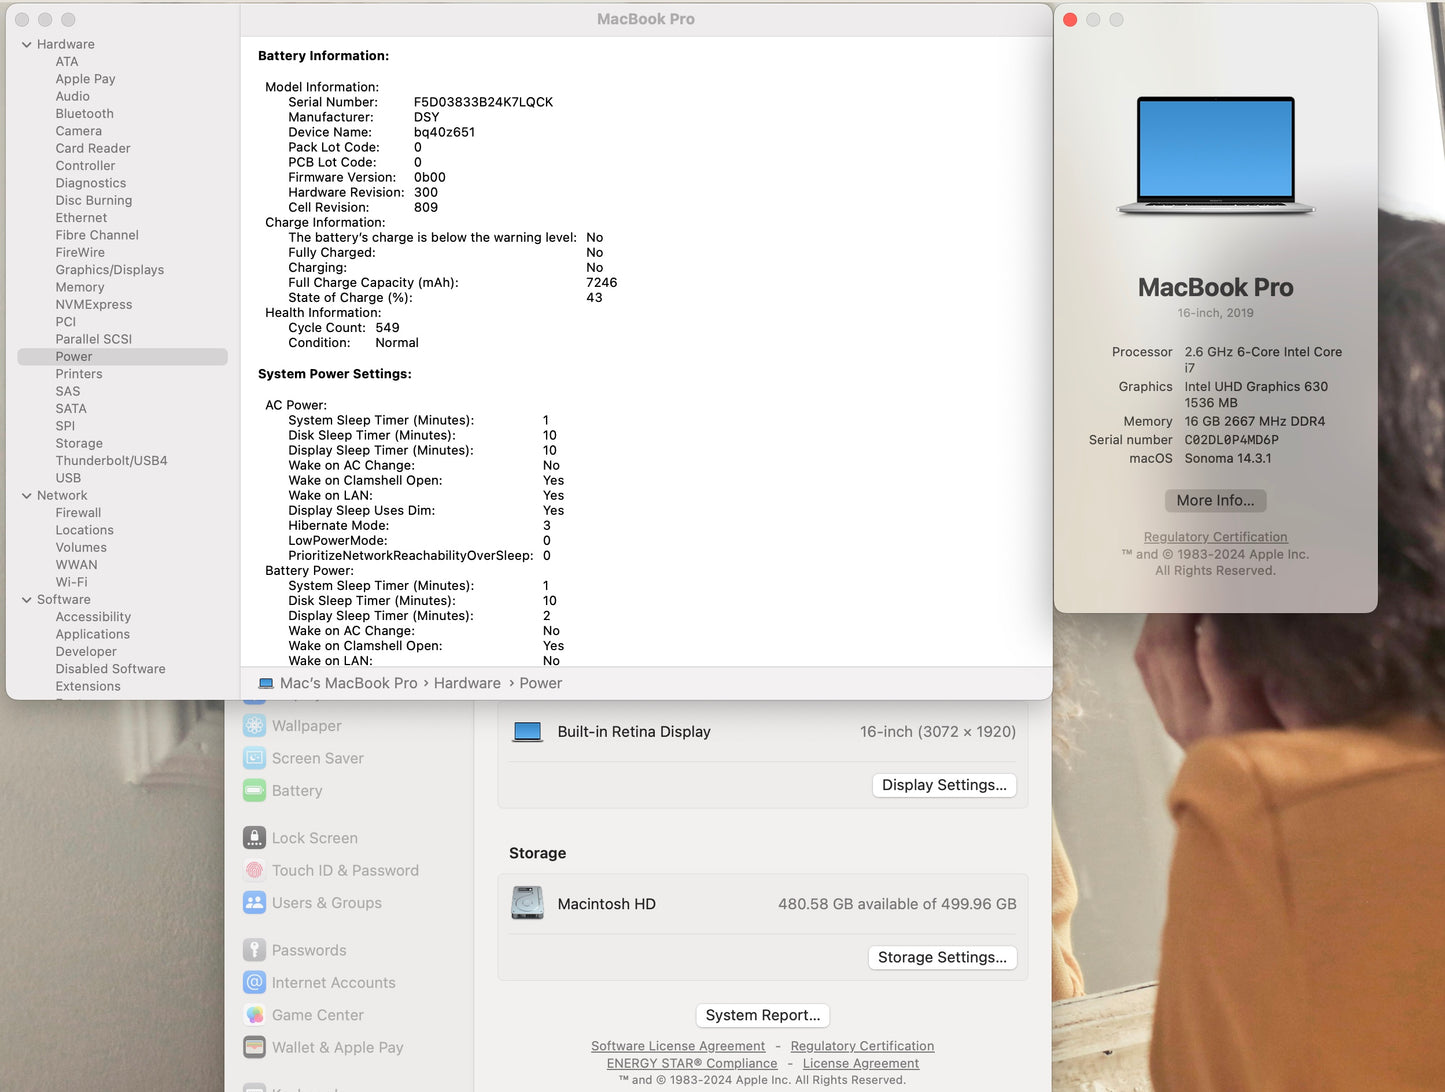Open the Regulatory Certification link
This screenshot has height=1092, width=1445.
click(1215, 536)
